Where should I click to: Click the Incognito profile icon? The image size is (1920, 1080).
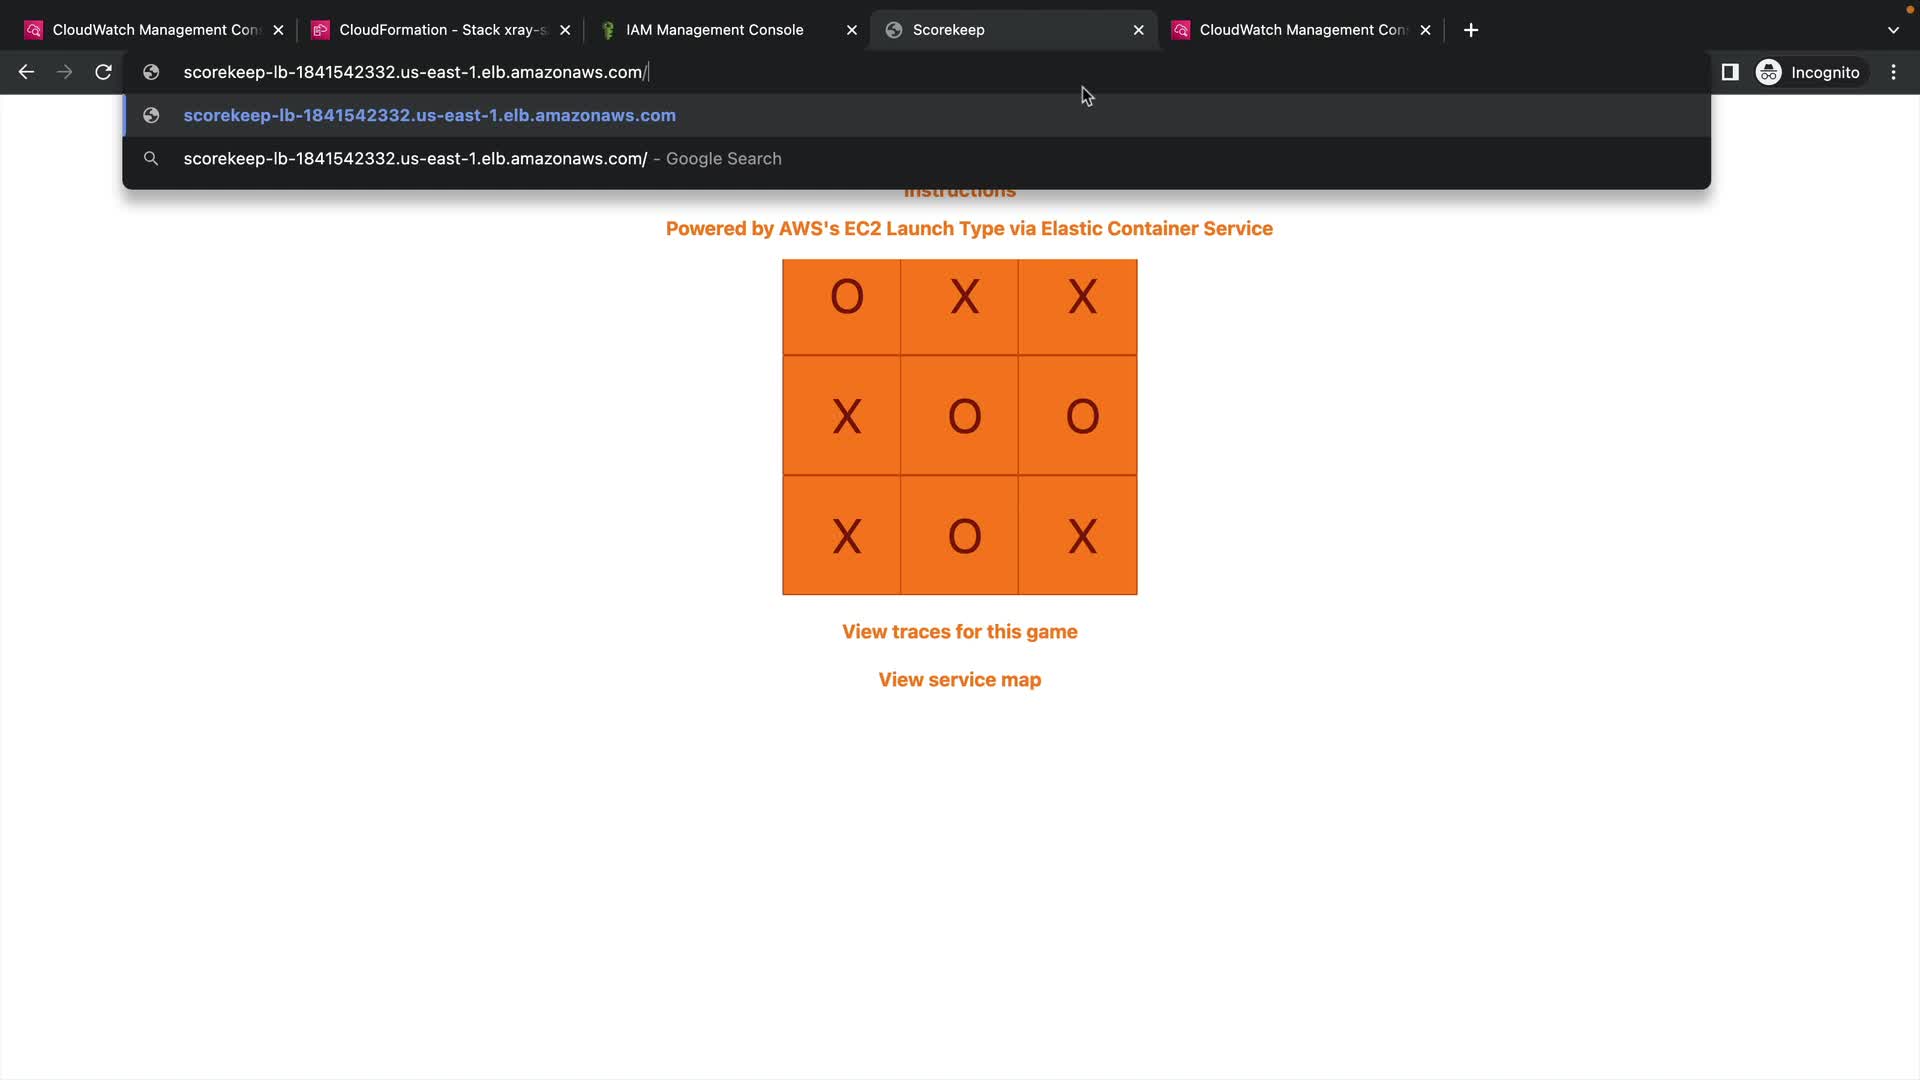tap(1768, 72)
